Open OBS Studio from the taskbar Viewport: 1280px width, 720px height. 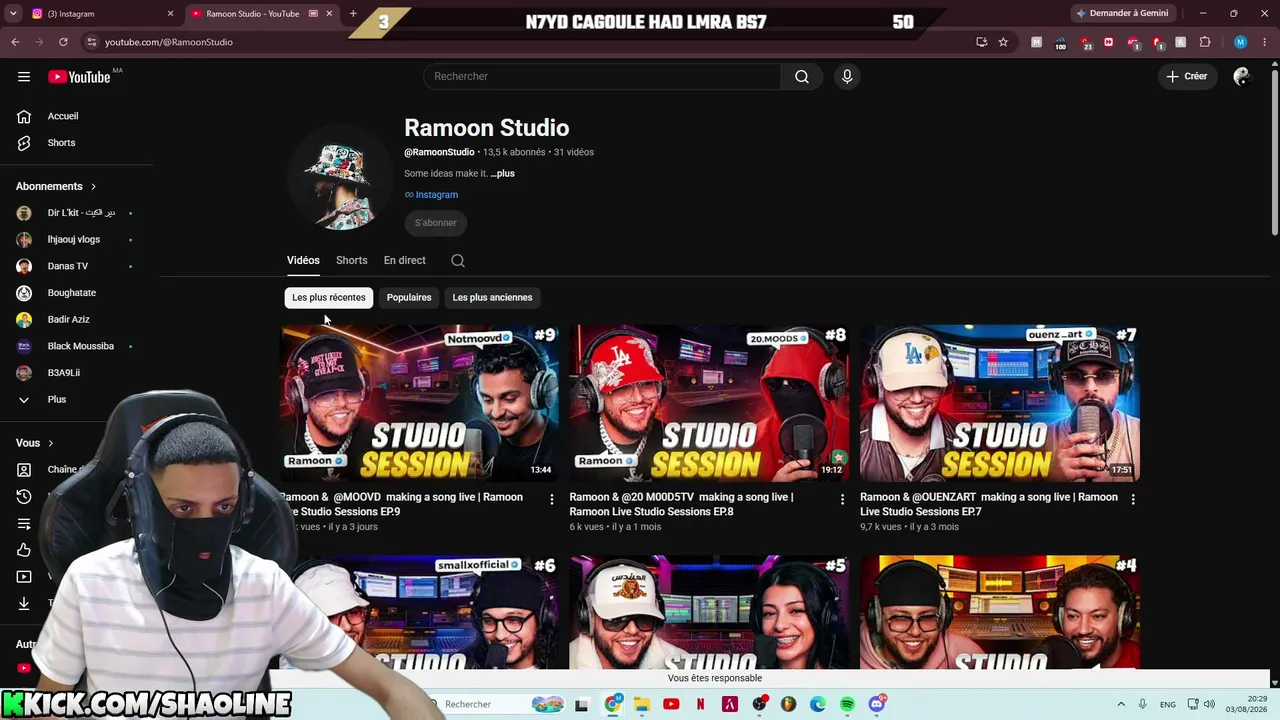tap(759, 704)
